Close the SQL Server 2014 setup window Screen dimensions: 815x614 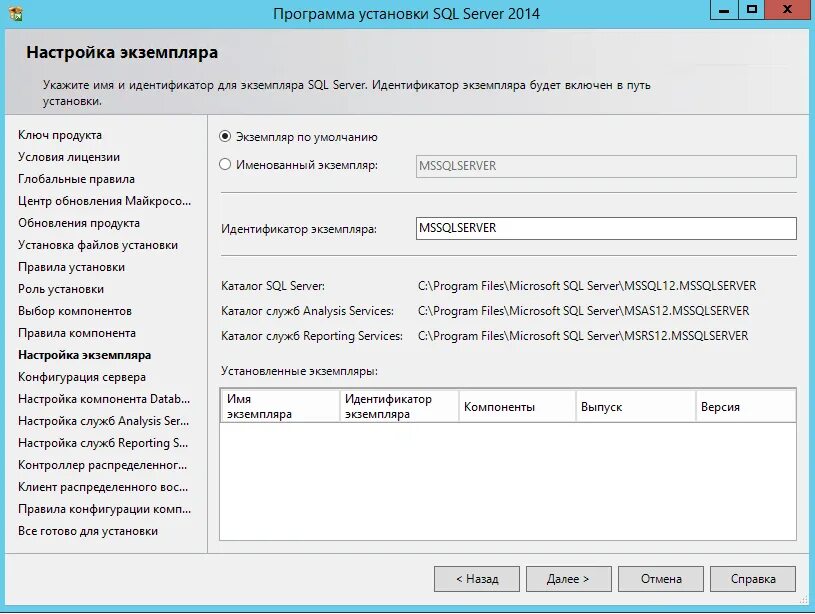coord(787,10)
